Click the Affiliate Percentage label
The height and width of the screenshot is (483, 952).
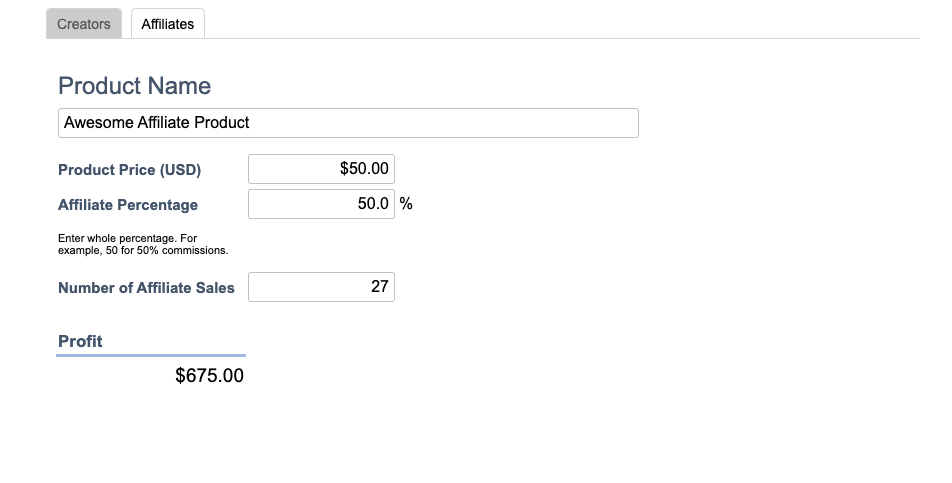point(128,205)
